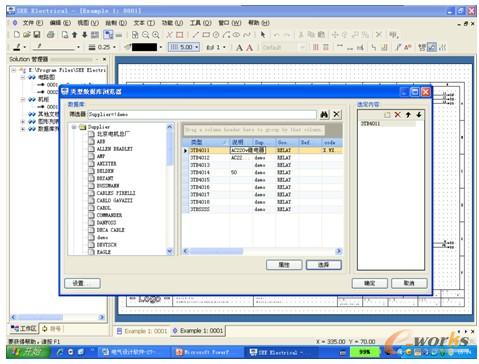Select the CARLO GAVAZZI supplier
Image resolution: width=479 pixels, height=364 pixels.
click(x=114, y=201)
